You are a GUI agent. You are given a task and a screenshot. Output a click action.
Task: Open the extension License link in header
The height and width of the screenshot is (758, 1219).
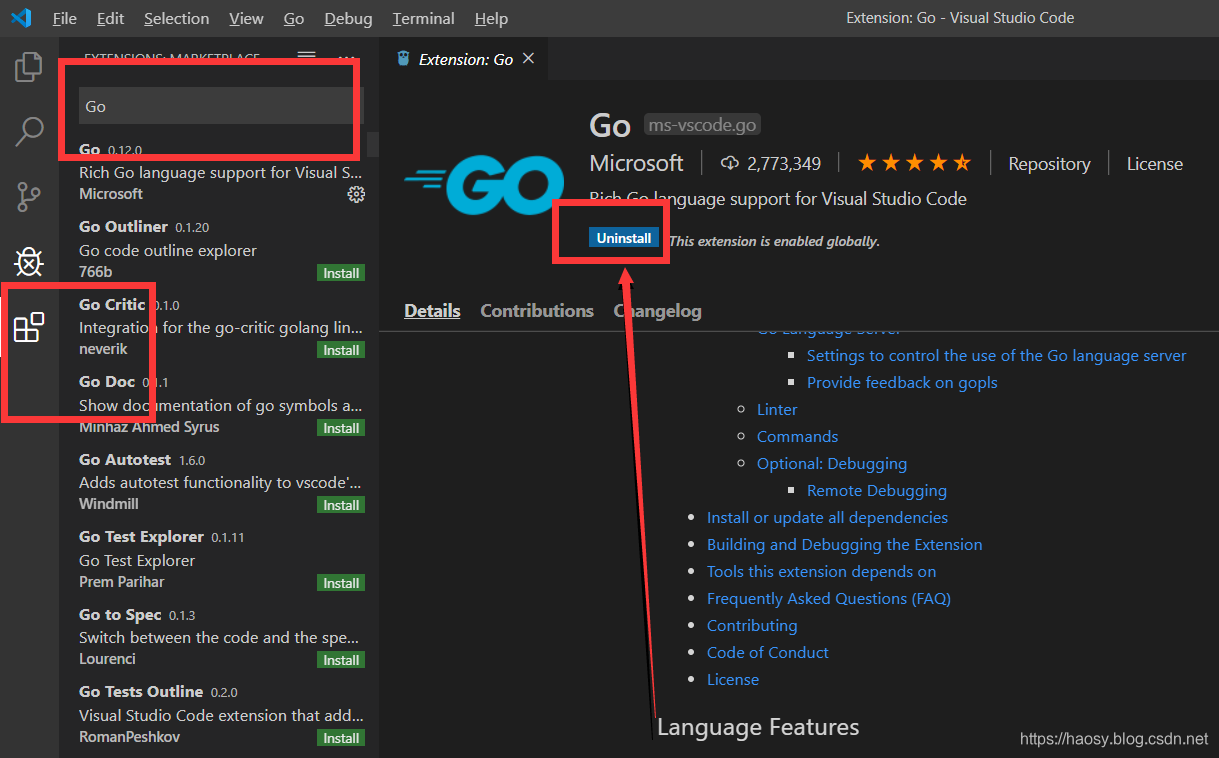coord(1155,164)
